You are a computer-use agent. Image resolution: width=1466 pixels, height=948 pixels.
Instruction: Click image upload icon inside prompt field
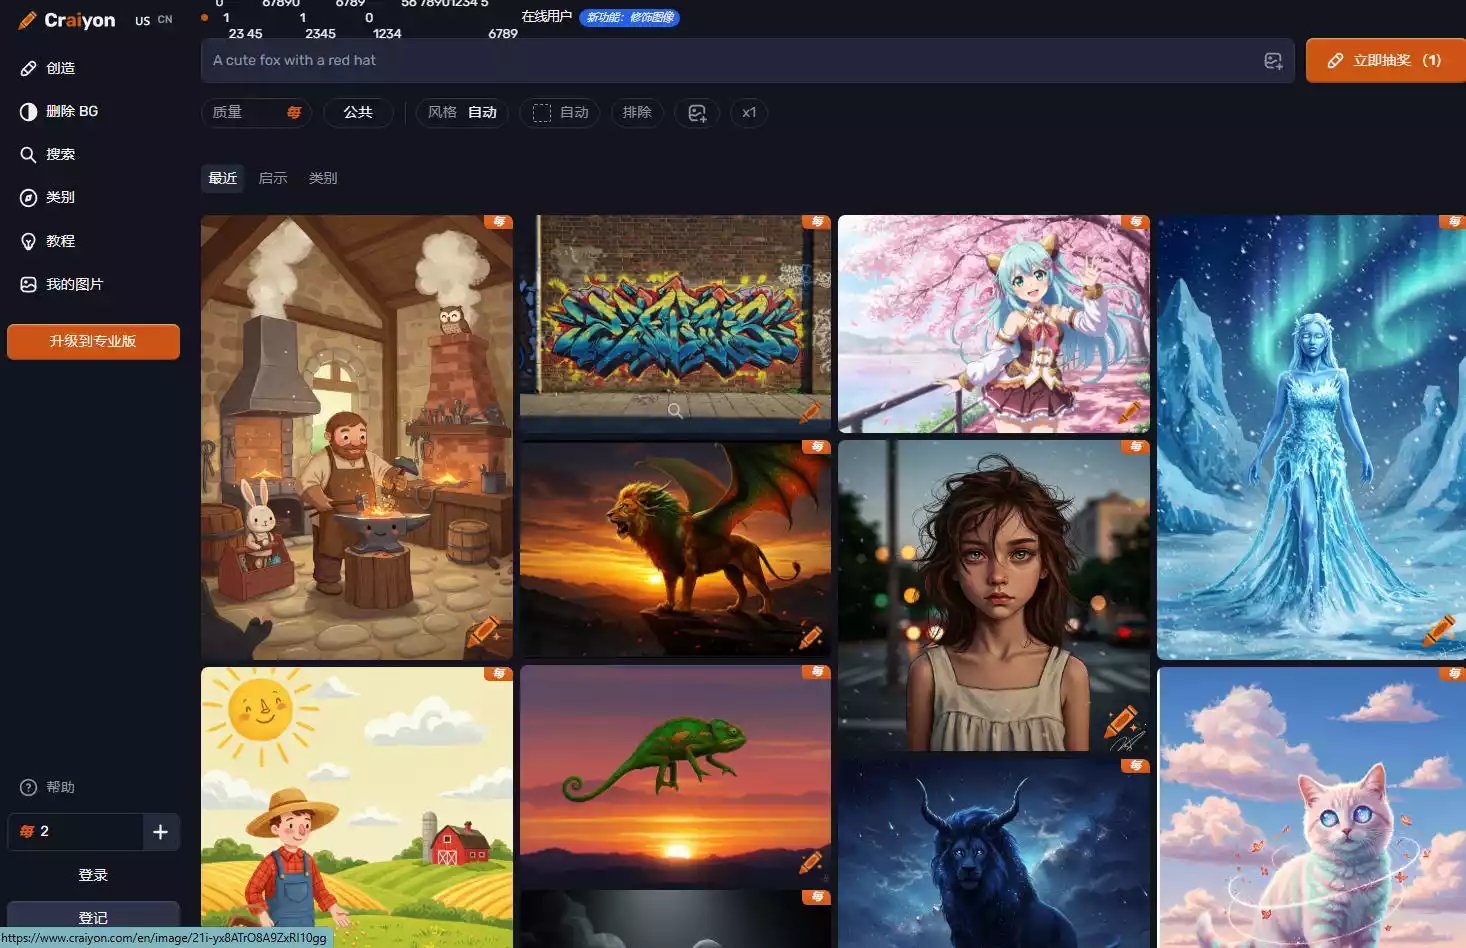click(x=1272, y=61)
